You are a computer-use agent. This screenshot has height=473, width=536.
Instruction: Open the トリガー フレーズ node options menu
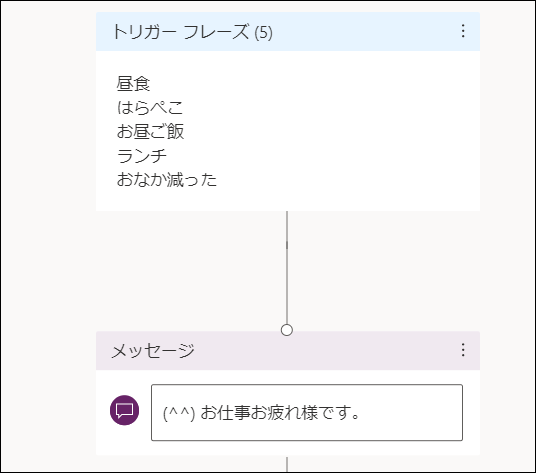pos(463,31)
